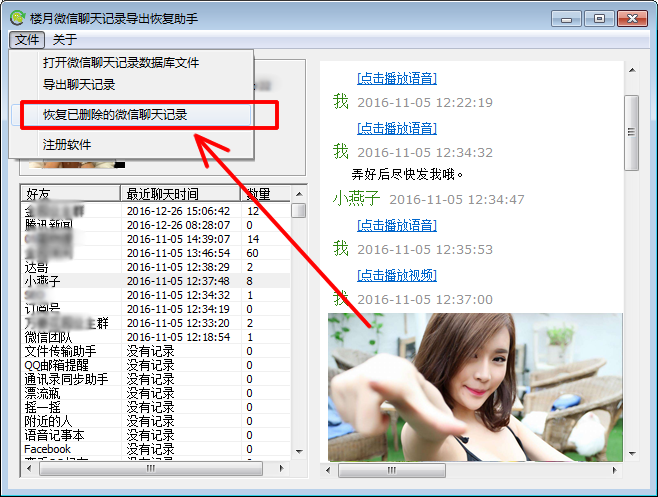The image size is (658, 497).
Task: Select 通讯录同步助手 row
Action: (156, 379)
